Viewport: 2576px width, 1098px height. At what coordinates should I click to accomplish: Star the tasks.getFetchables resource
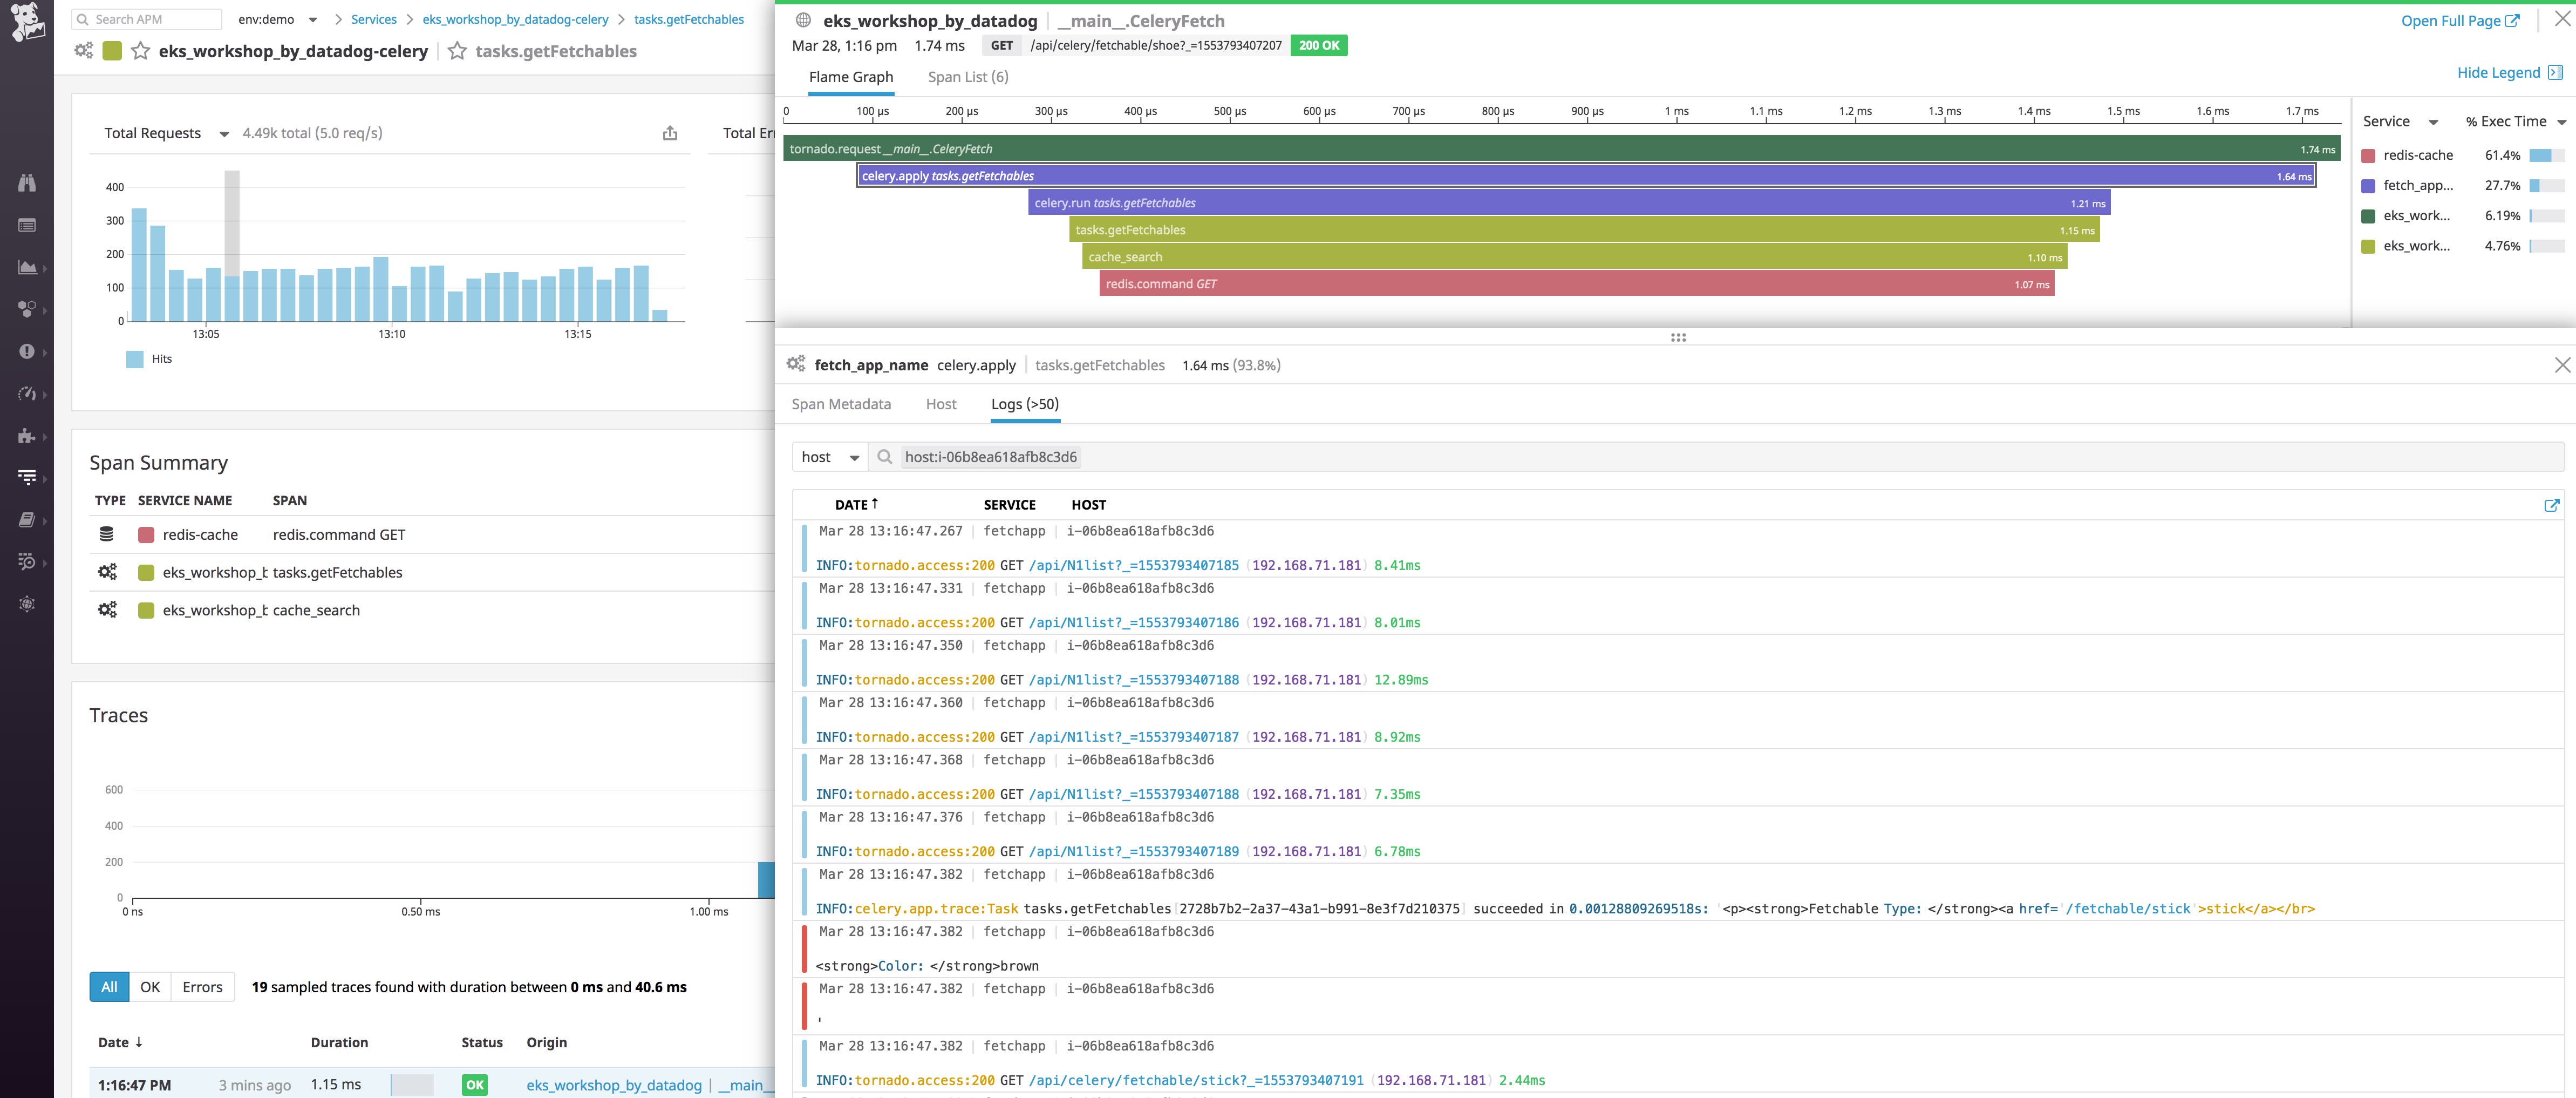click(456, 51)
